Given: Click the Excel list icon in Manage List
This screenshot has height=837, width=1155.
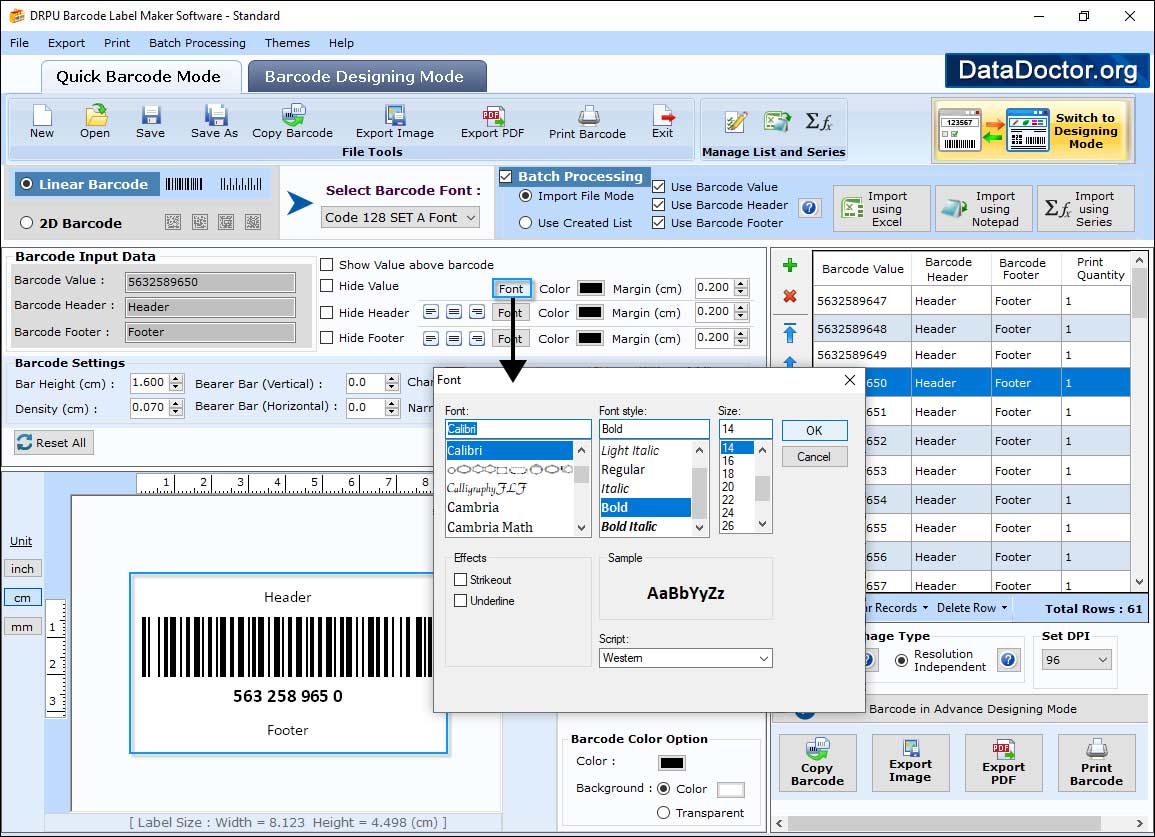Looking at the screenshot, I should click(x=777, y=122).
